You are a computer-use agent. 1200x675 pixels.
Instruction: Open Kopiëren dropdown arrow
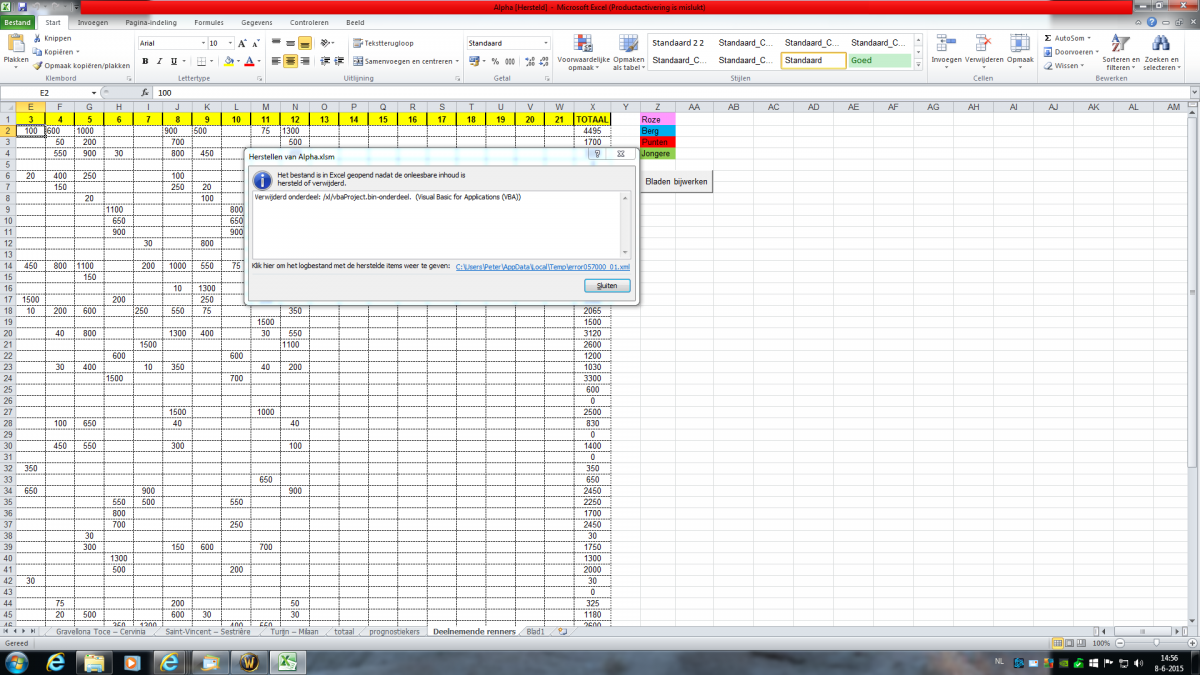76,52
